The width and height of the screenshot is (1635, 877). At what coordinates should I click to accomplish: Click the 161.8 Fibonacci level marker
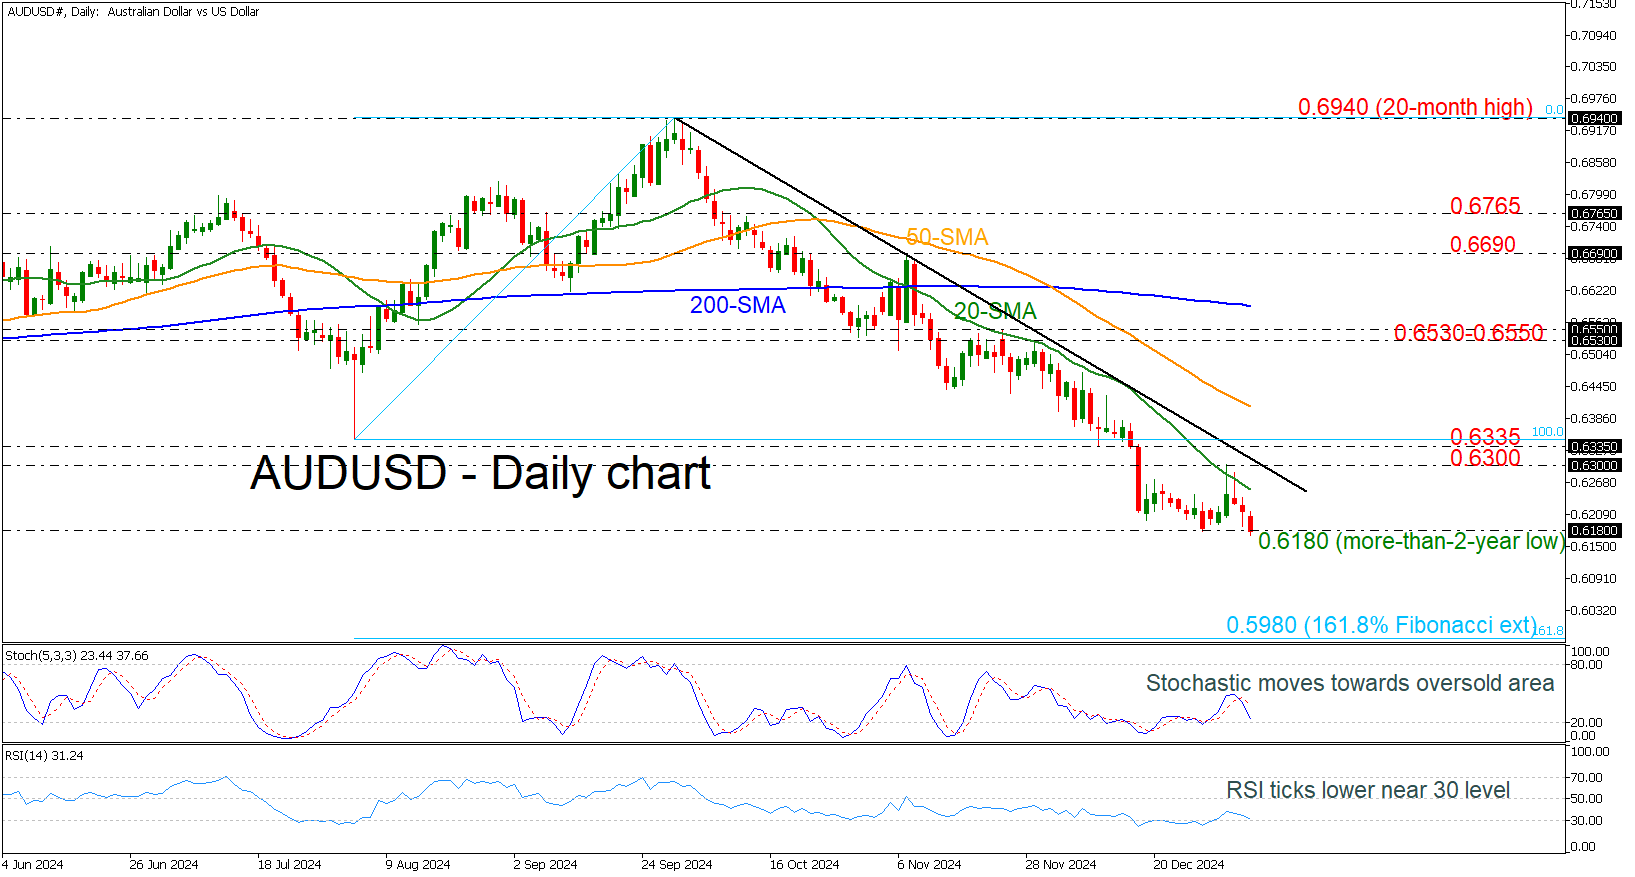pyautogui.click(x=1549, y=631)
